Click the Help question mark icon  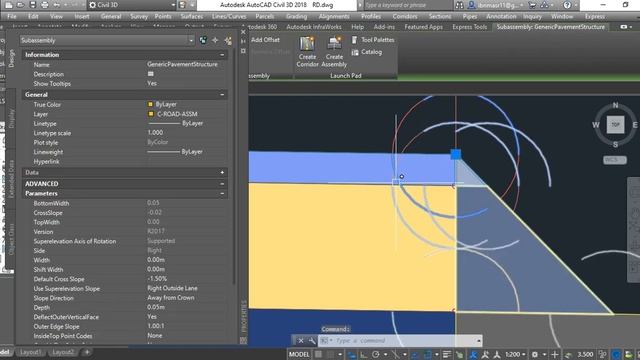[x=567, y=5]
